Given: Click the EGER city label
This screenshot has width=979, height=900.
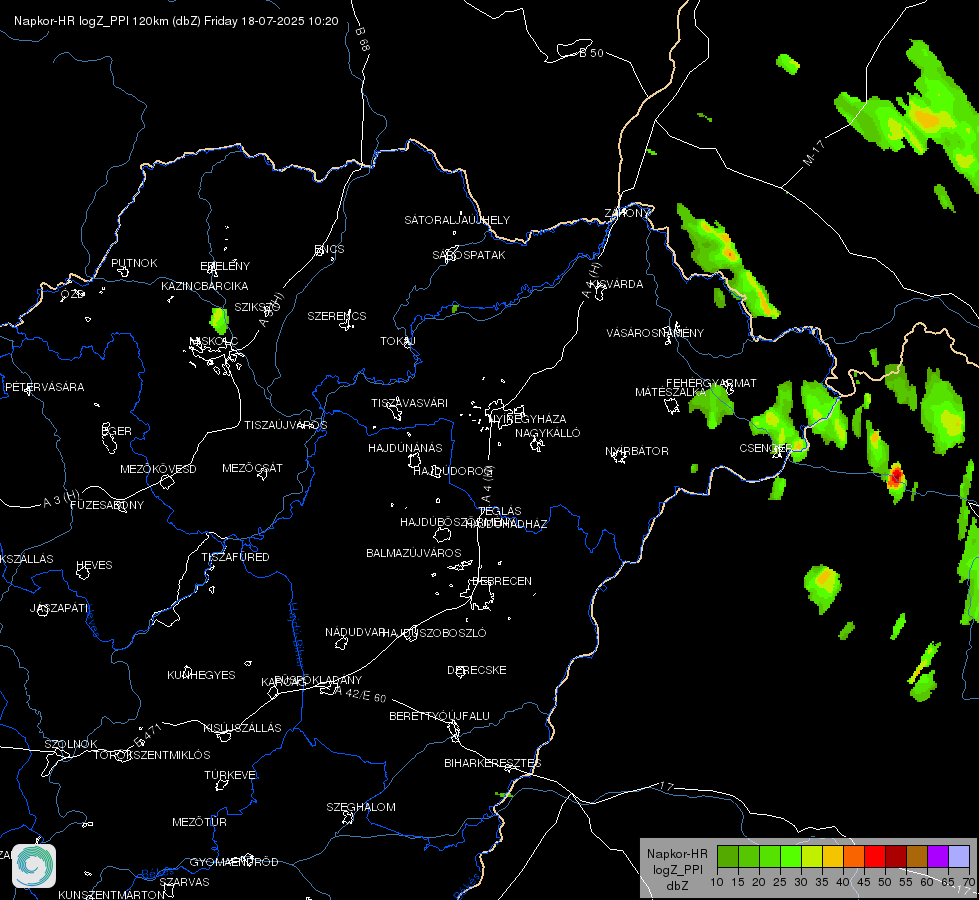Looking at the screenshot, I should (x=116, y=431).
